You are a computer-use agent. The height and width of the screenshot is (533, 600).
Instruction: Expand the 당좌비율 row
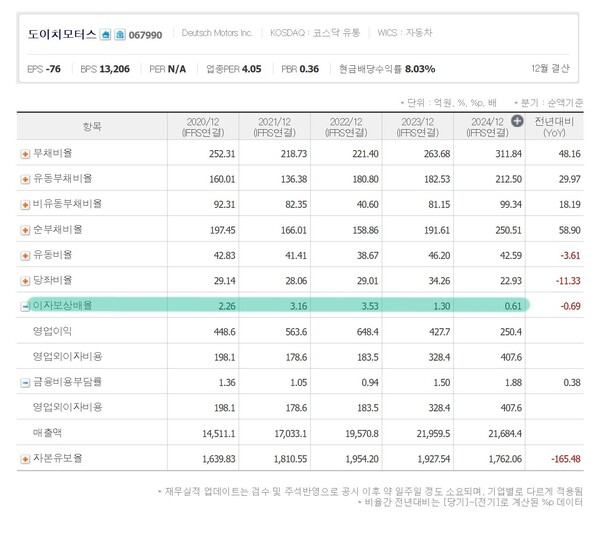(25, 281)
